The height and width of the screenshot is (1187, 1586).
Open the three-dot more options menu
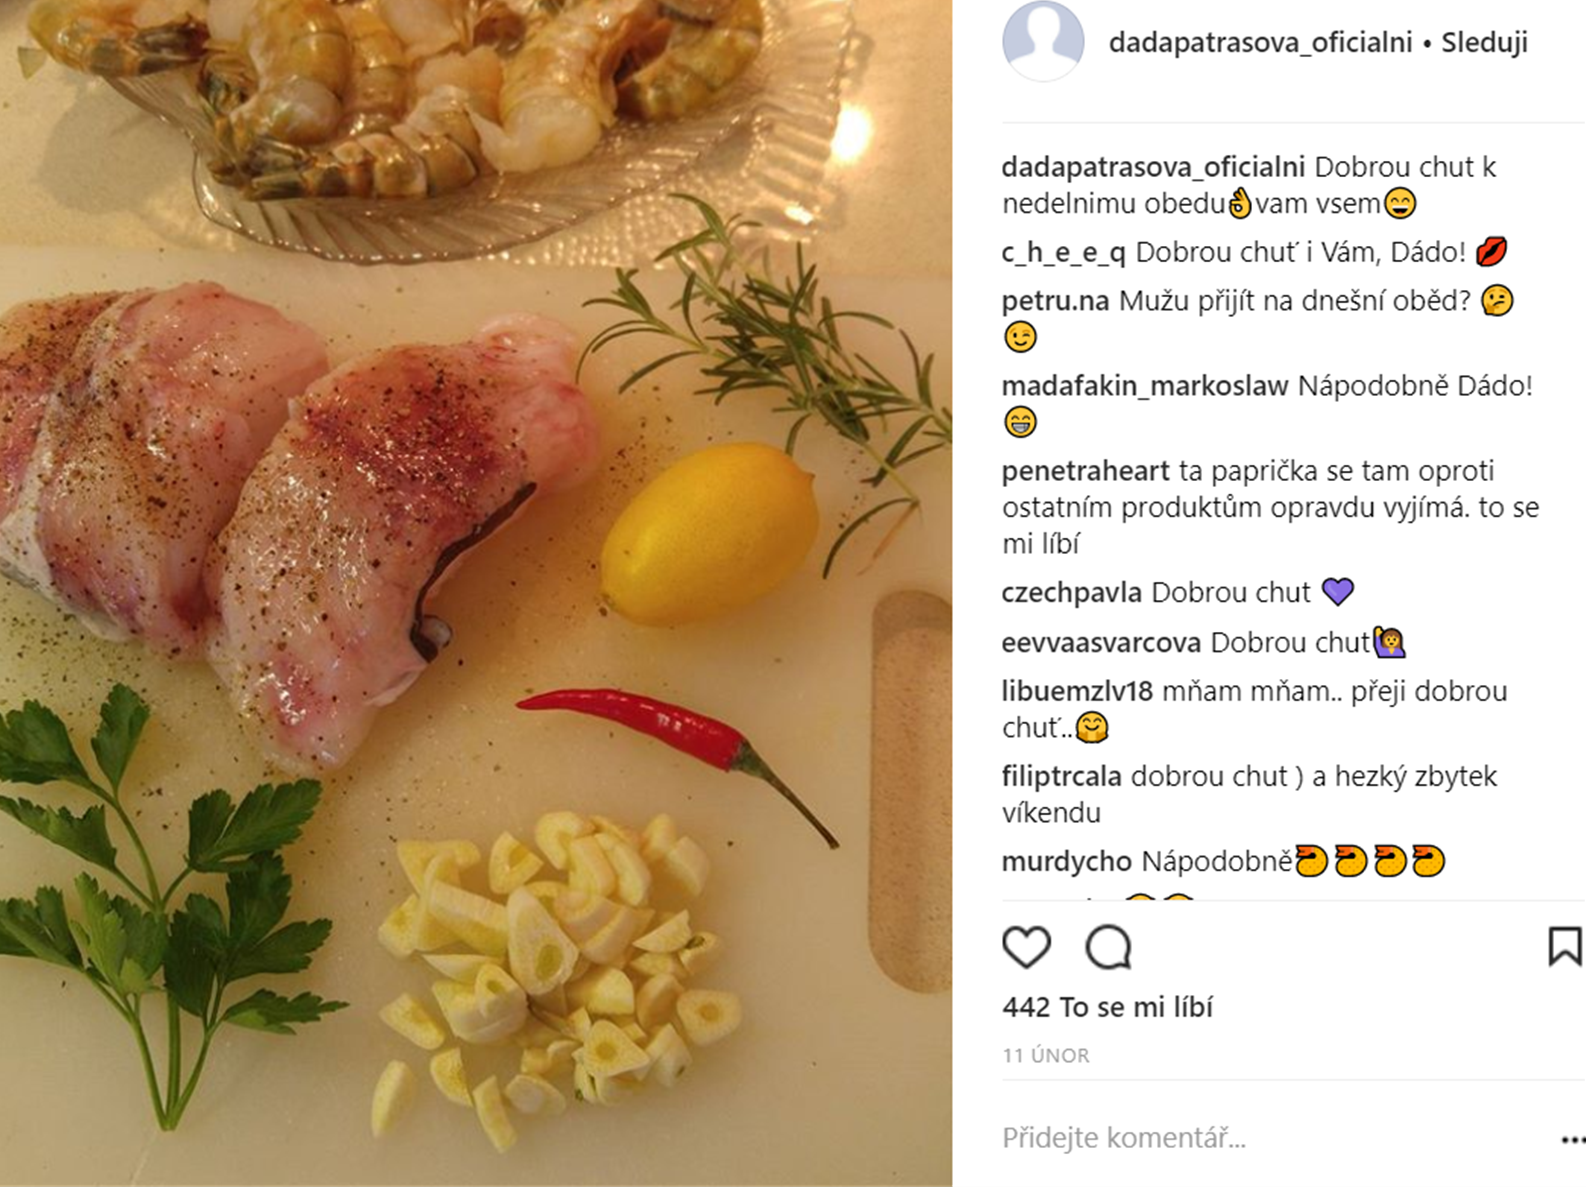[1571, 1139]
